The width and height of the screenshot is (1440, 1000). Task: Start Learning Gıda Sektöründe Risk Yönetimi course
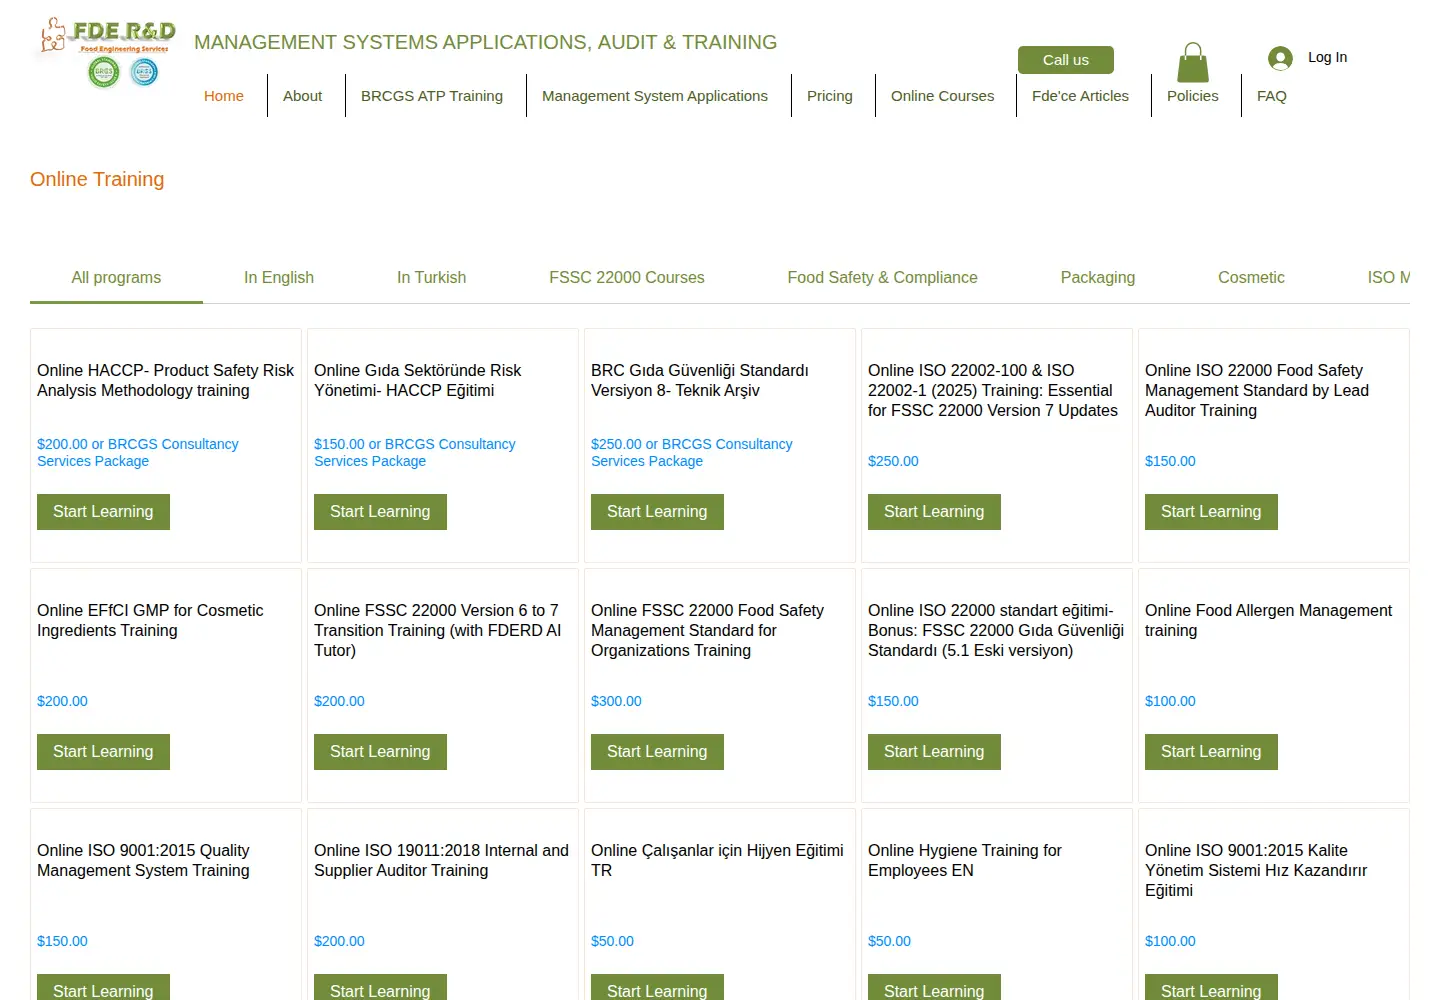(x=380, y=512)
